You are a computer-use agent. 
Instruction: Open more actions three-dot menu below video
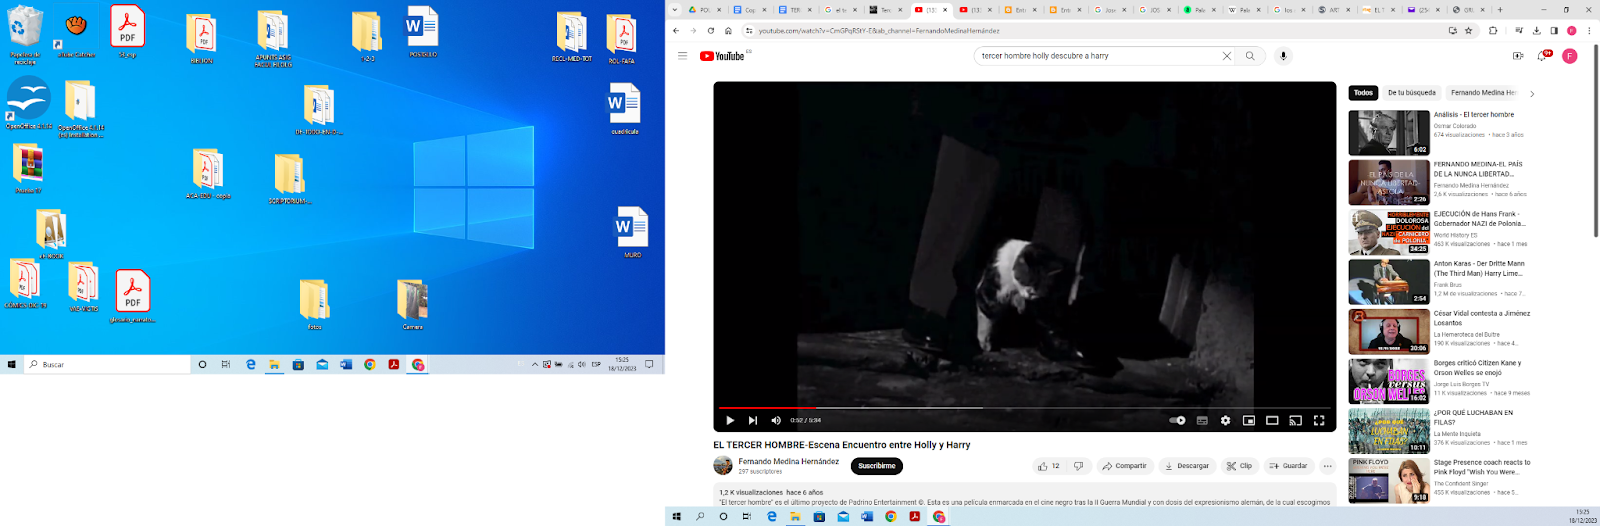(x=1327, y=466)
